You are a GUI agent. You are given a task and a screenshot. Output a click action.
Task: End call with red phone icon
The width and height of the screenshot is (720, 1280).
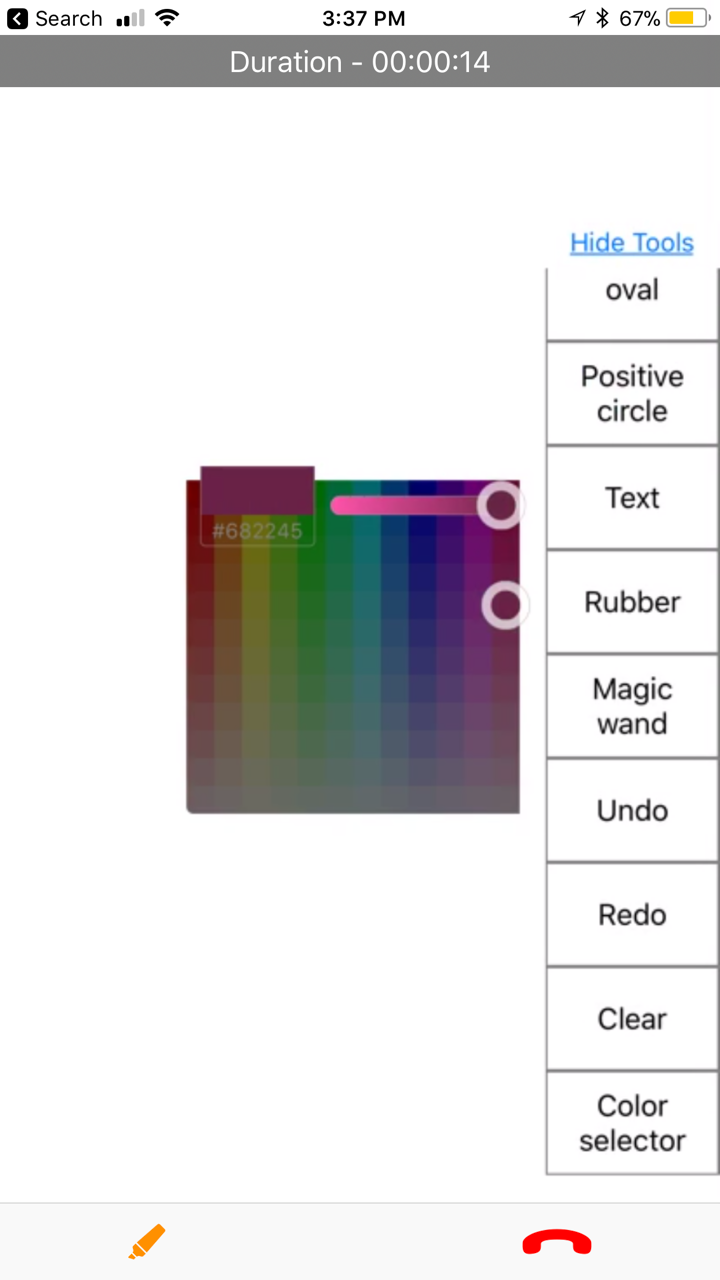[x=557, y=1242]
